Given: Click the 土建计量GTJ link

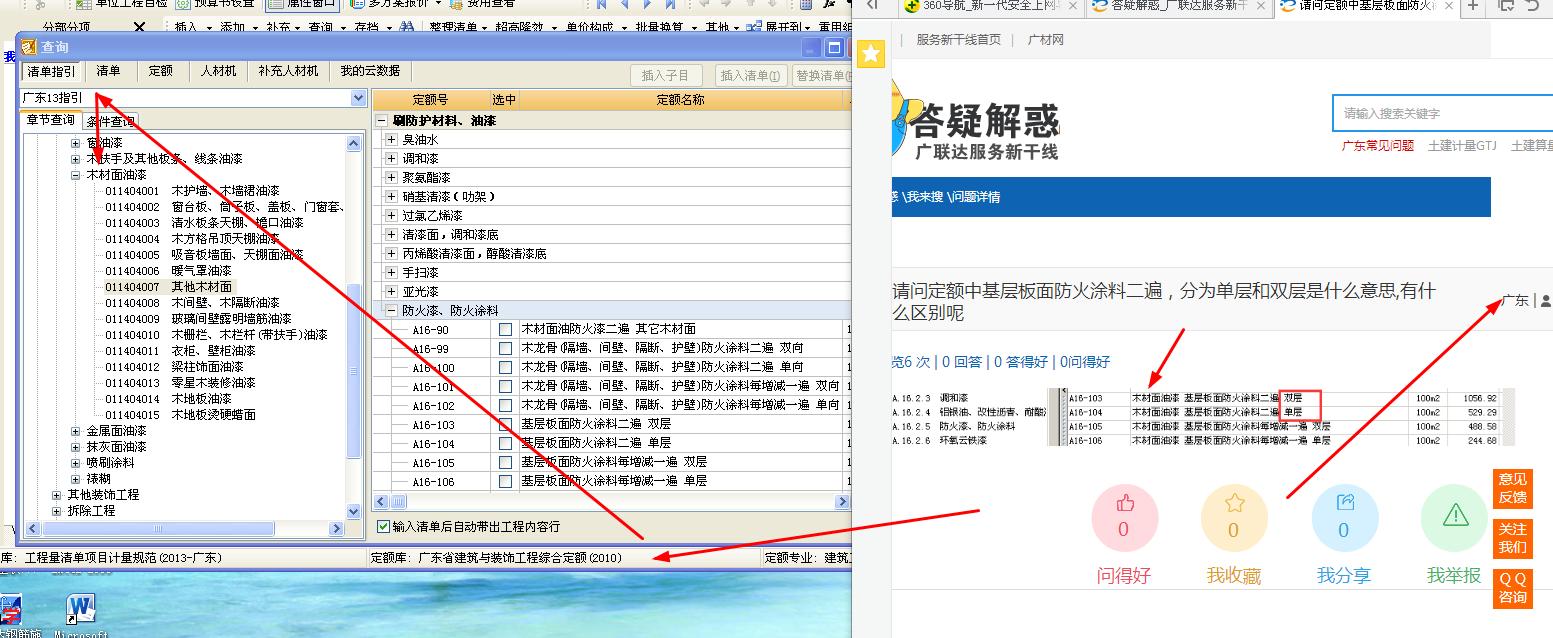Looking at the screenshot, I should (x=1462, y=145).
